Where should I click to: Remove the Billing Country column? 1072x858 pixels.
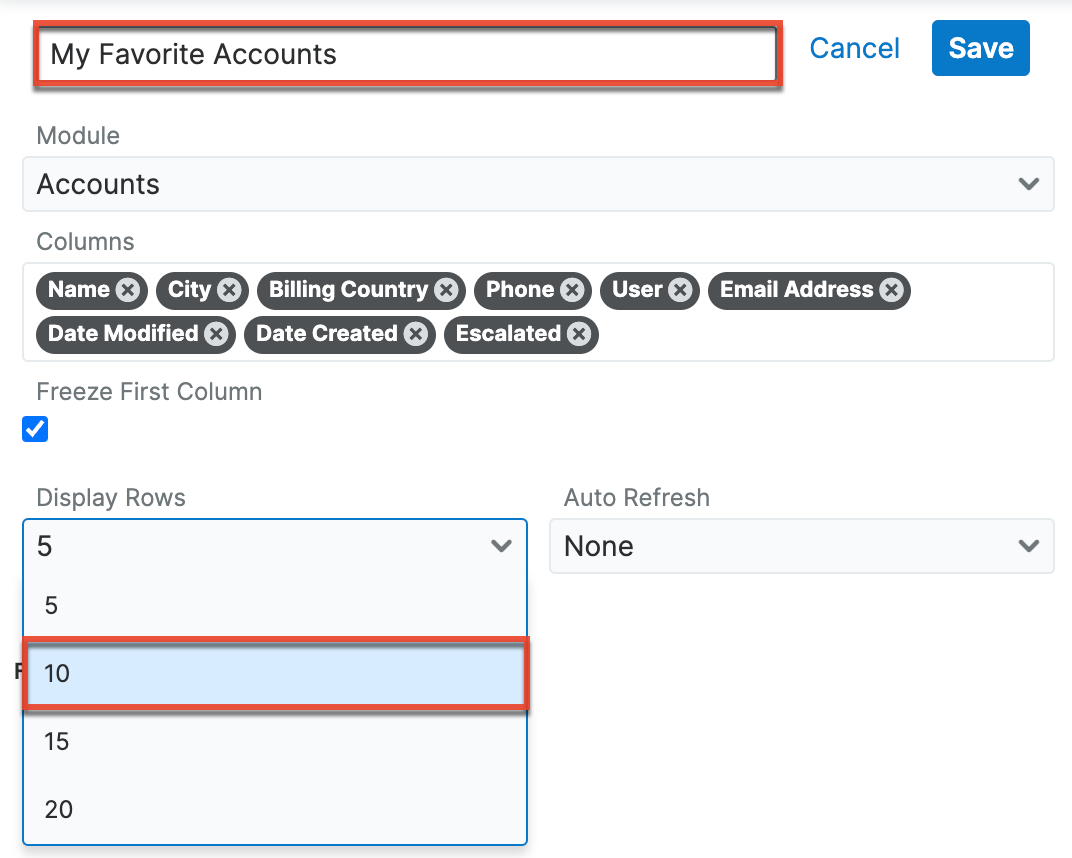(x=446, y=290)
